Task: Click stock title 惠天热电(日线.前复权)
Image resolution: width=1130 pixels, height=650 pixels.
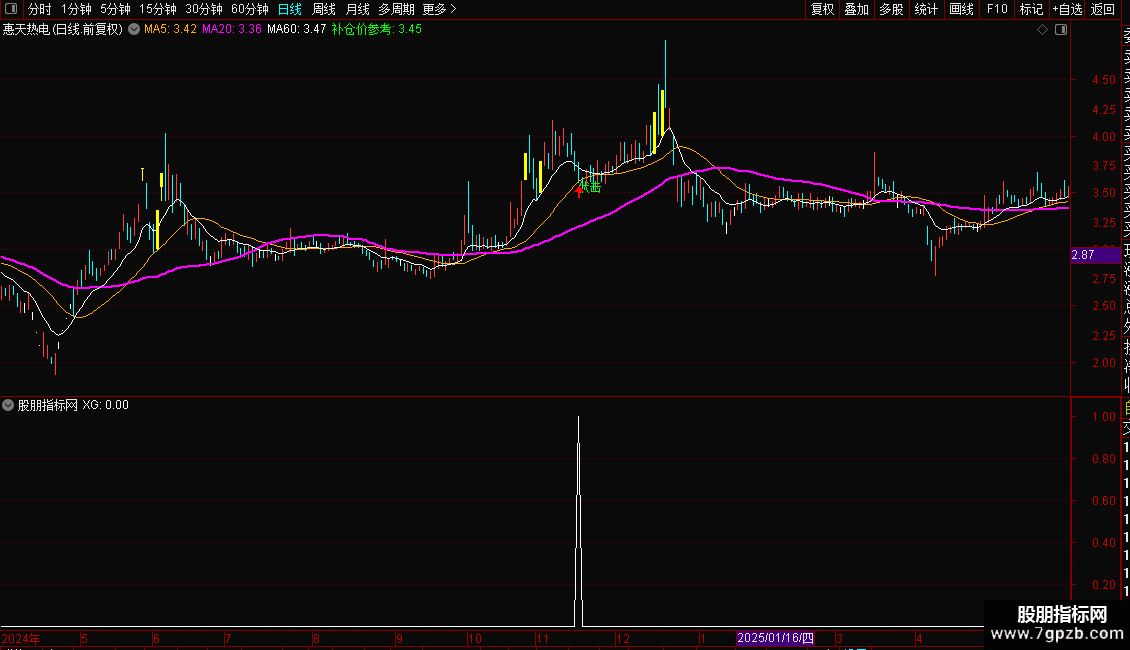Action: point(63,30)
